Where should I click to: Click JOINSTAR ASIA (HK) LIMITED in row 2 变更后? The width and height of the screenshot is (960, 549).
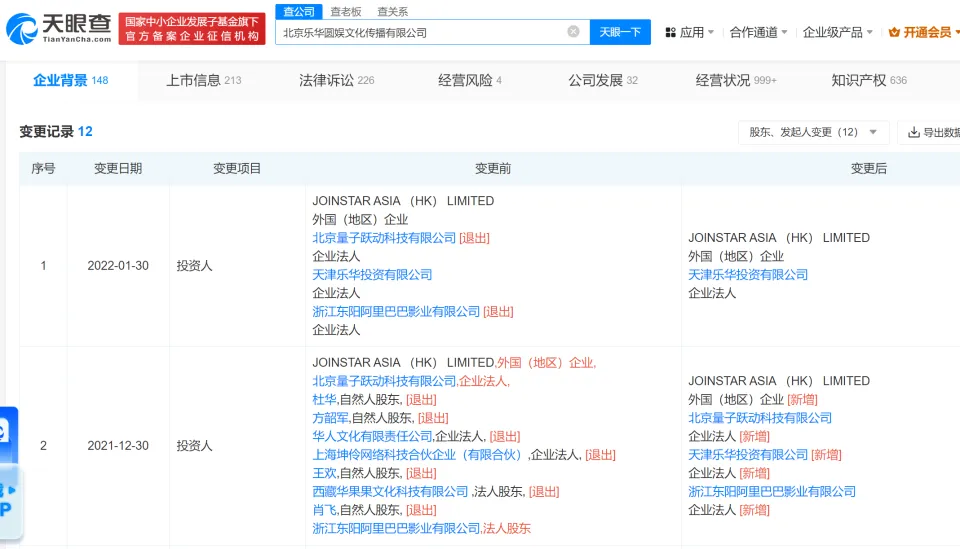pyautogui.click(x=779, y=381)
